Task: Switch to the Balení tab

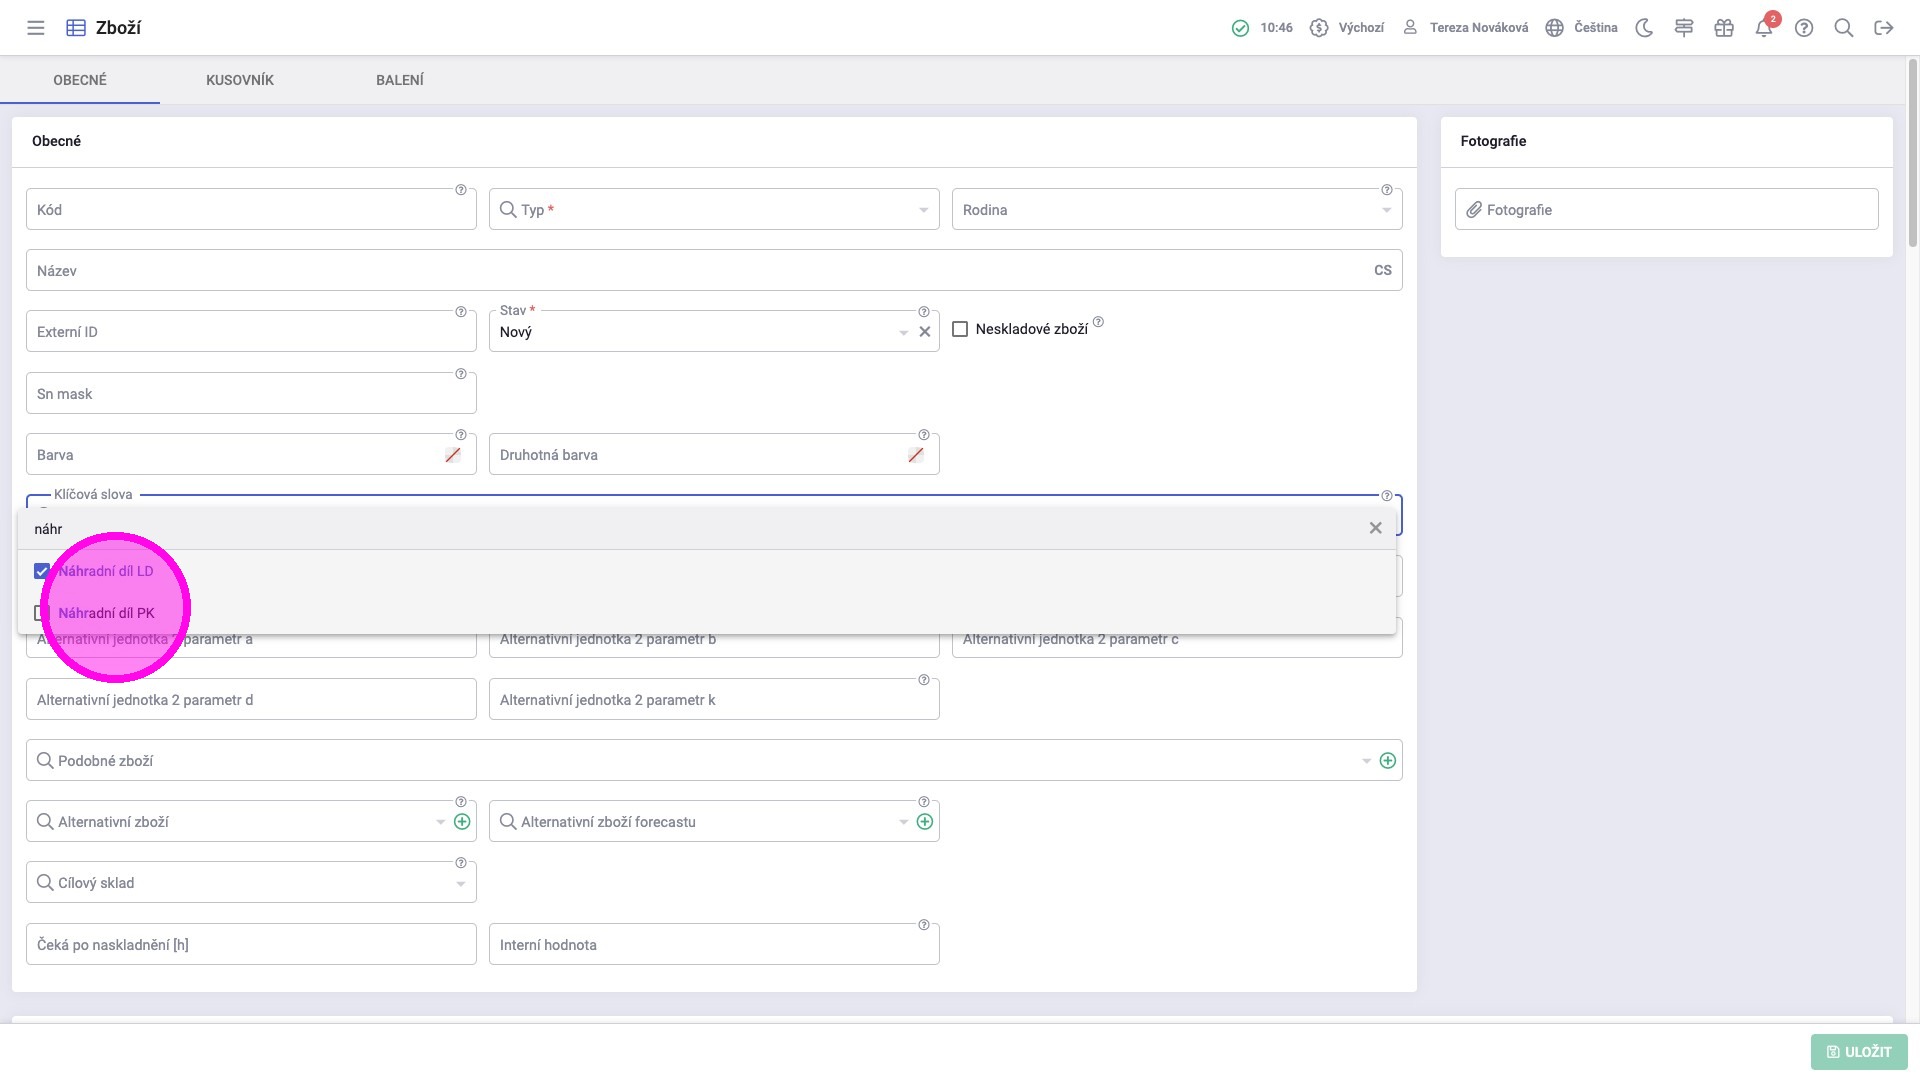Action: coord(400,80)
